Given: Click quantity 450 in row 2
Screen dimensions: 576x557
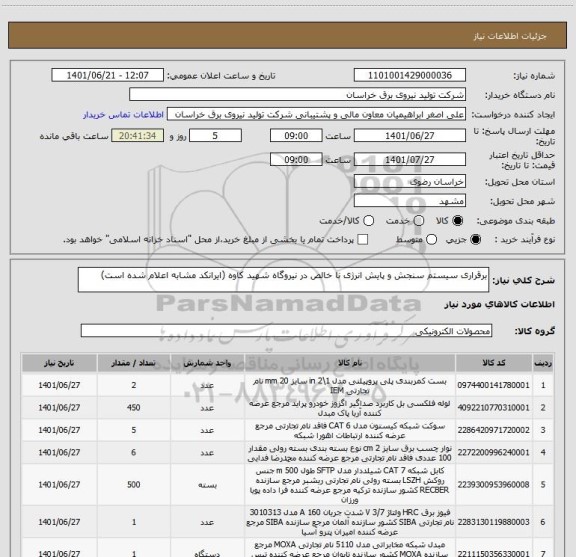Looking at the screenshot, I should 134,407.
